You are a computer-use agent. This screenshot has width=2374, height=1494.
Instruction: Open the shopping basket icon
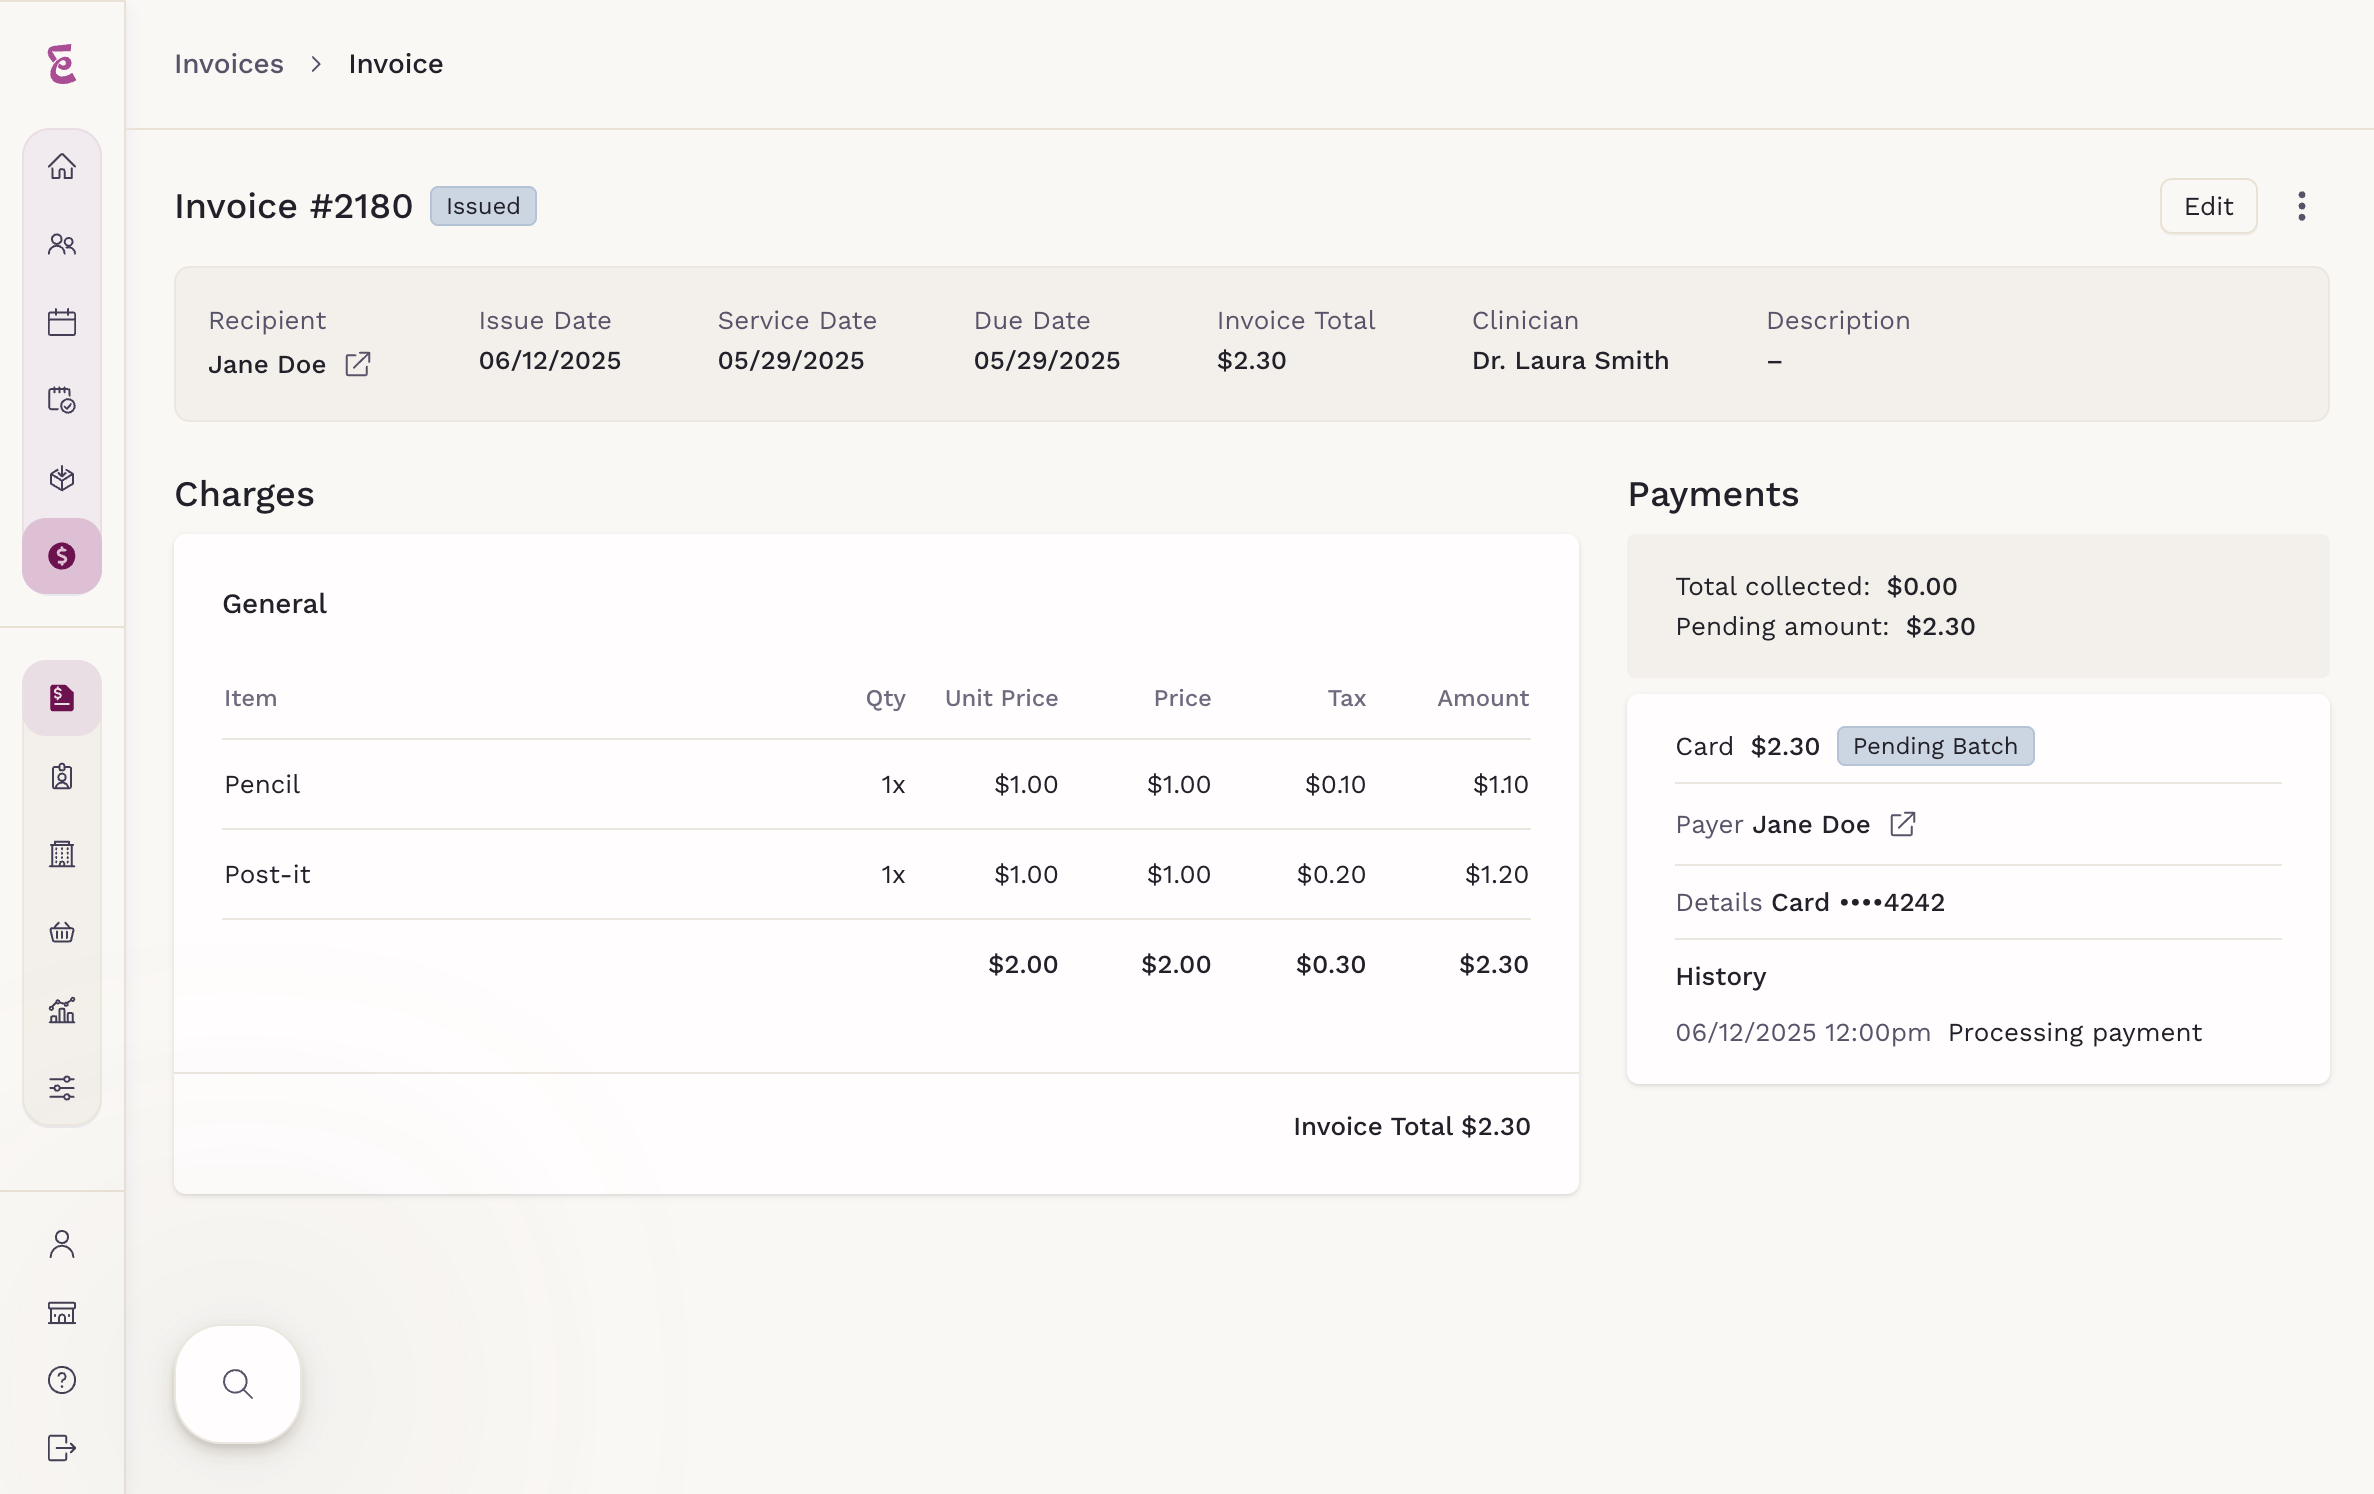coord(62,932)
